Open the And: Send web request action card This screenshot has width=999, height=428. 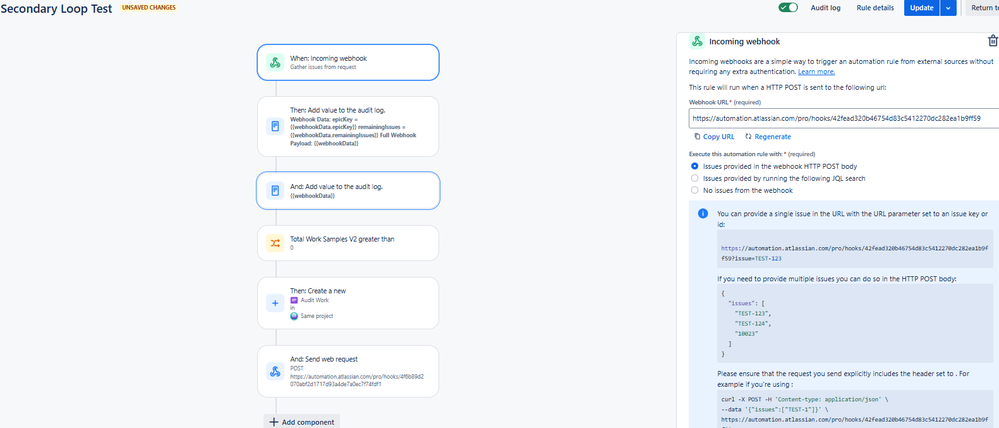tap(348, 372)
